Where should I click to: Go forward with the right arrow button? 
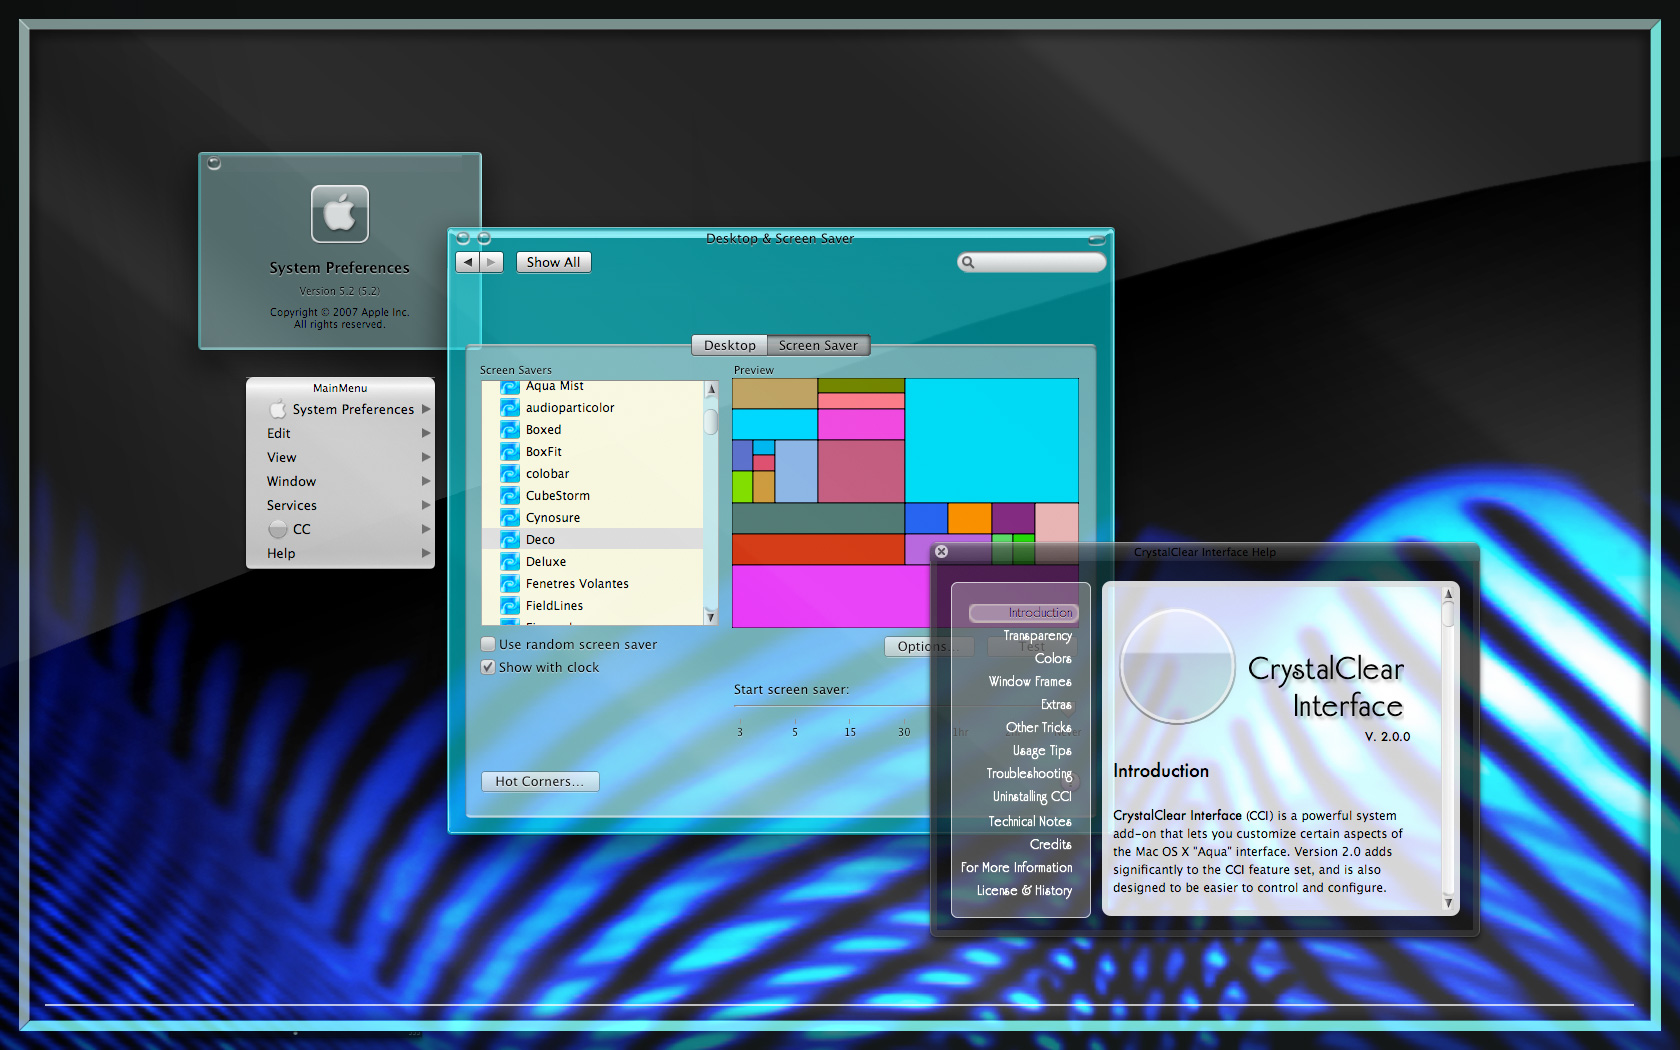point(491,262)
